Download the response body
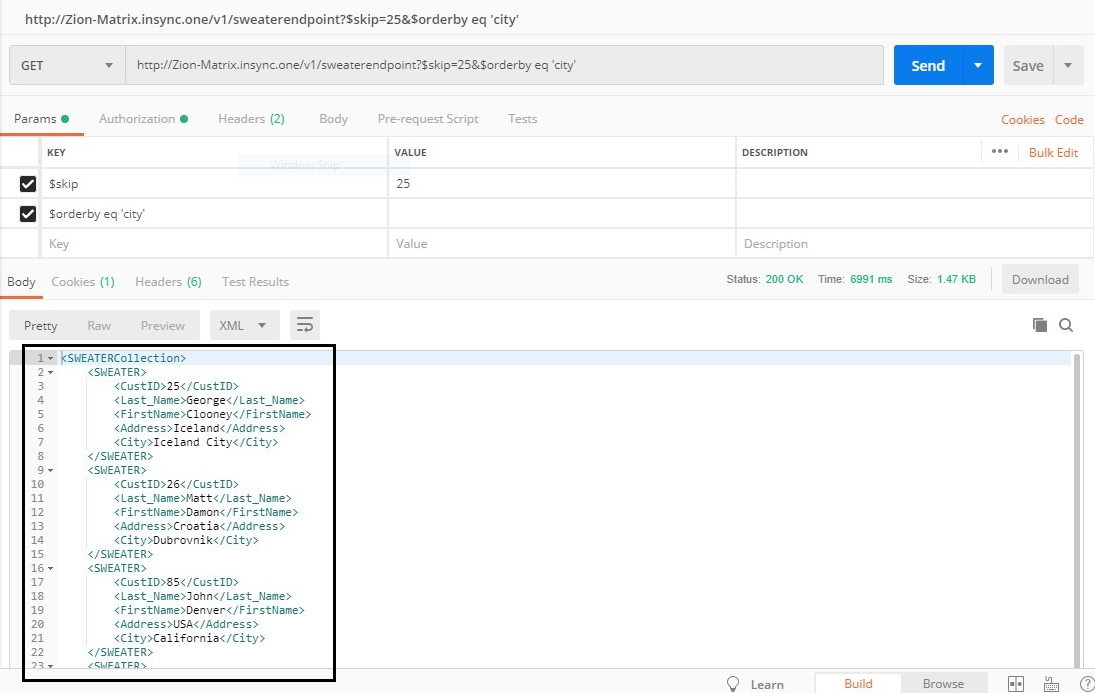1095x693 pixels. tap(1040, 280)
